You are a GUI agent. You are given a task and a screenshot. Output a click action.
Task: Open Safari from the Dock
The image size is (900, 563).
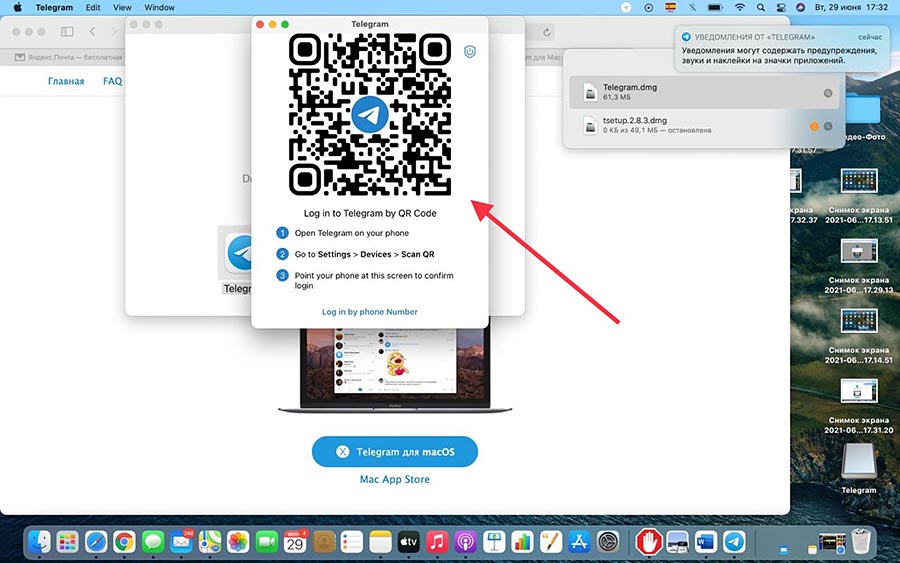click(x=96, y=541)
